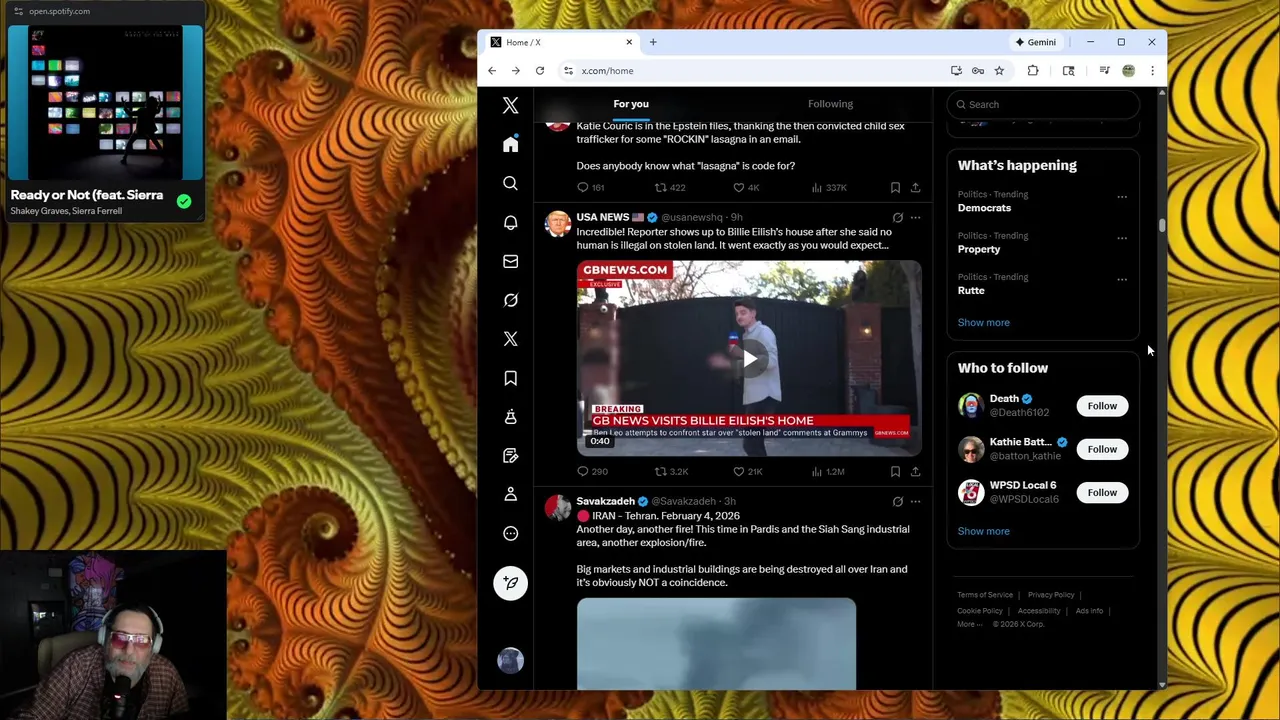
Task: Go back in browser history
Action: (x=492, y=71)
